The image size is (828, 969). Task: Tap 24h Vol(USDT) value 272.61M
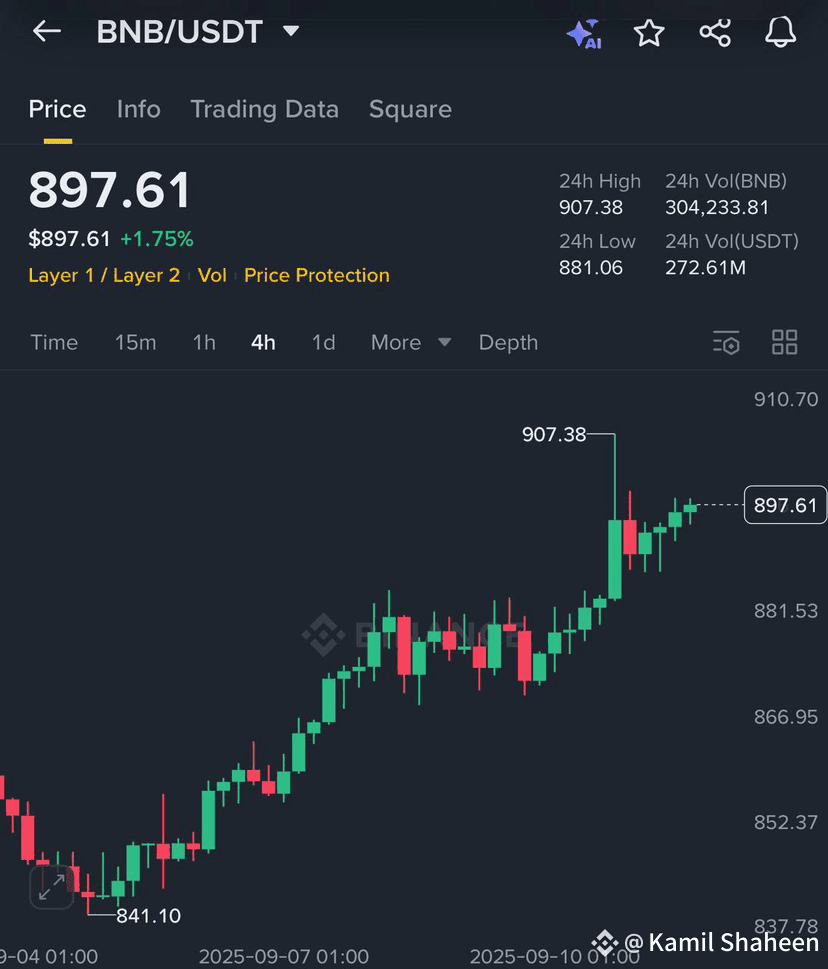tap(705, 268)
